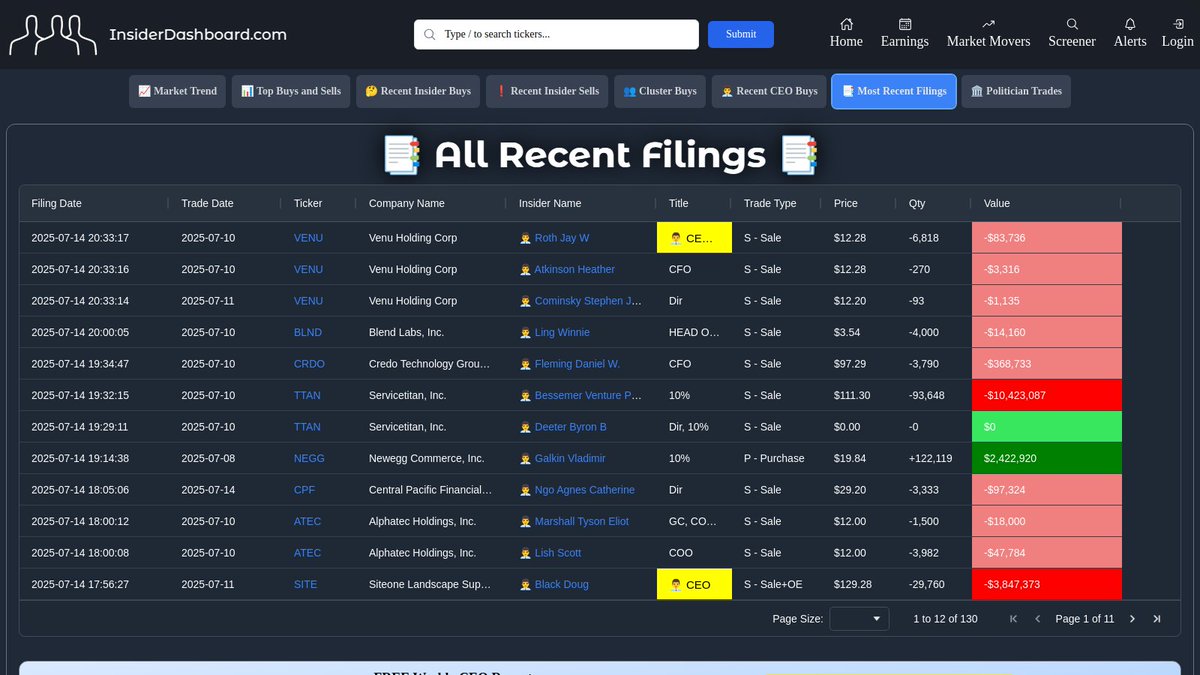The width and height of the screenshot is (1200, 675).
Task: Open the Top Buys and Sells tab
Action: pos(291,91)
